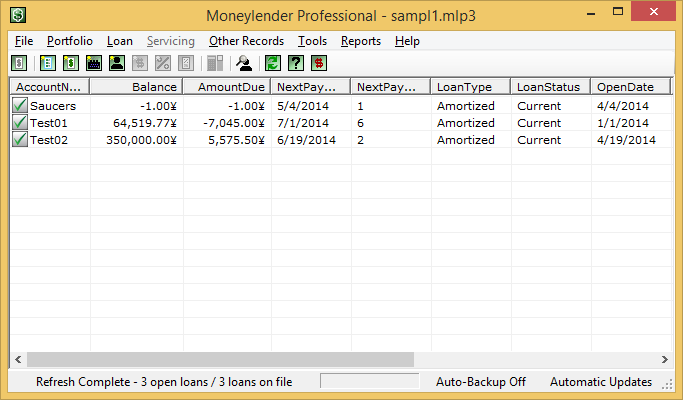The height and width of the screenshot is (400, 683).
Task: Click the 6/19/2014 next payment date
Action: click(306, 140)
